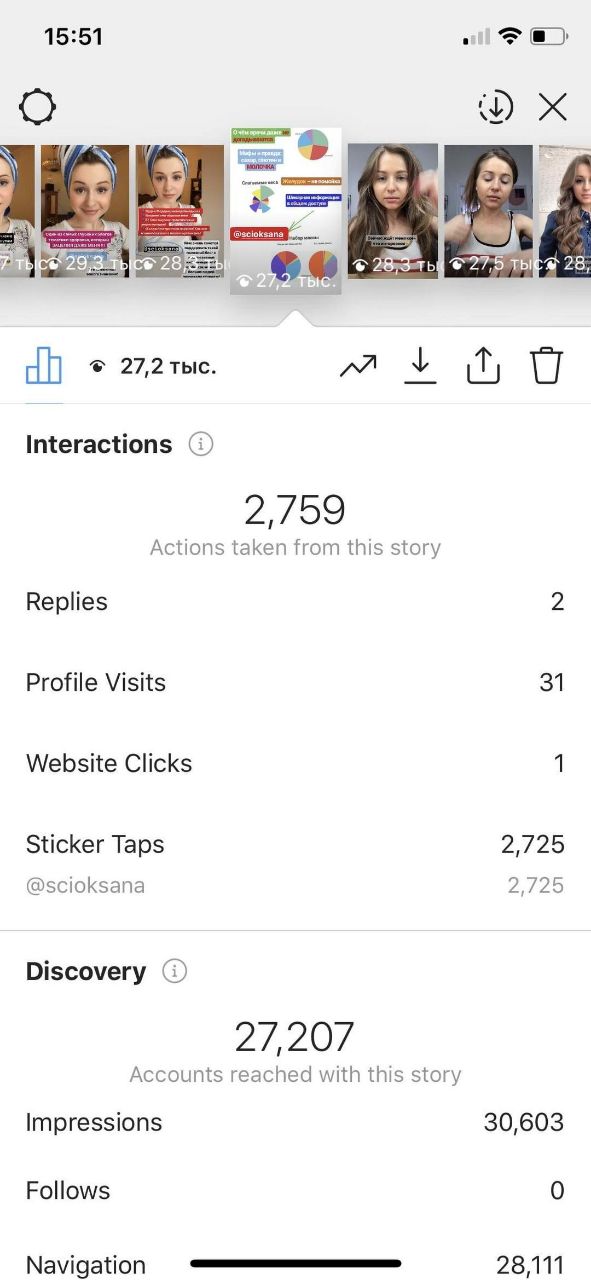Screen dimensions: 591x1280
Task: Tap the eye viewers count 27,2 тыс.
Action: coord(153,367)
